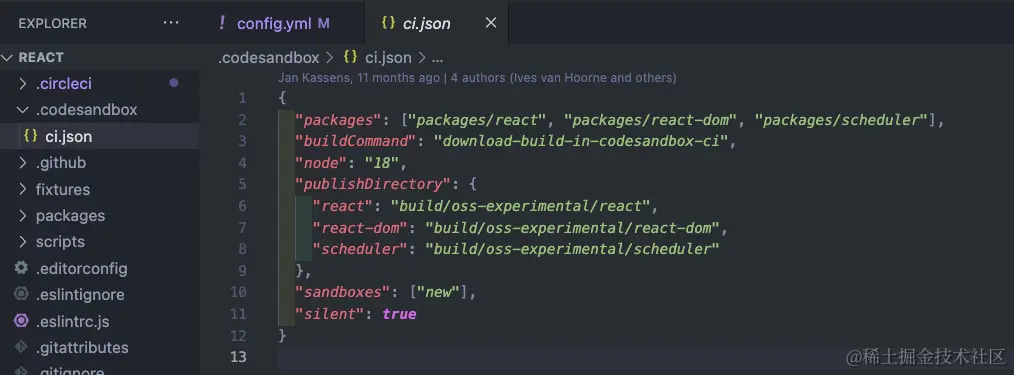
Task: Click the .editorconfig gear icon
Action: pyautogui.click(x=21, y=268)
